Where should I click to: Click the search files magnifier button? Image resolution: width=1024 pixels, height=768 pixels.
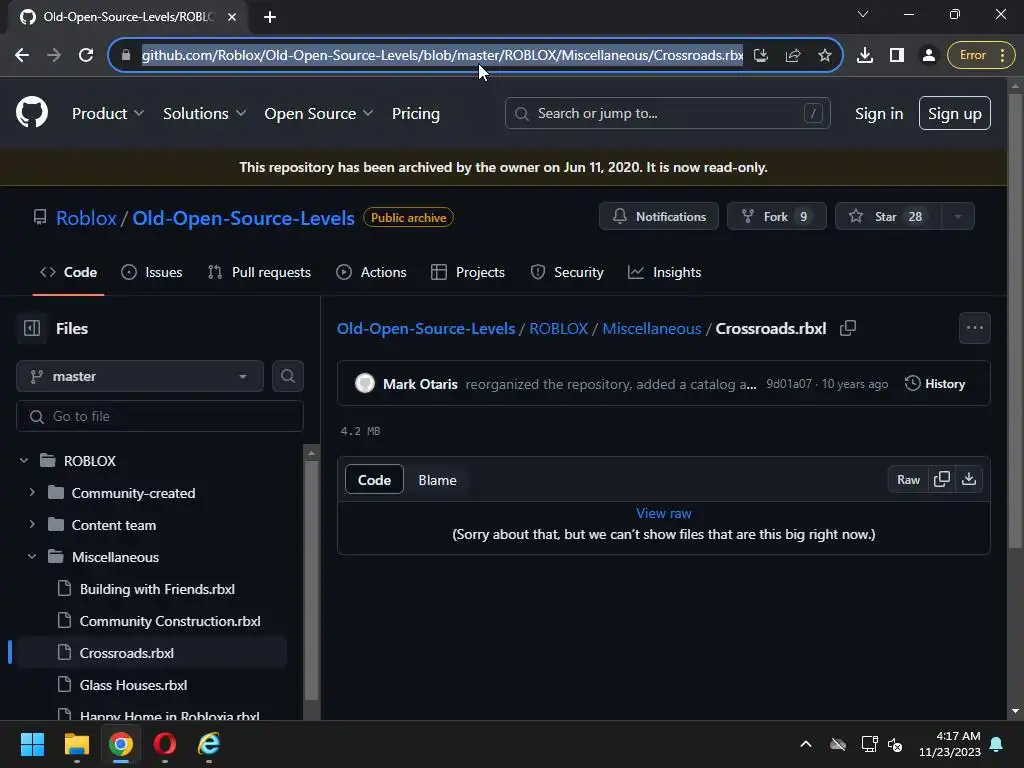(x=287, y=376)
